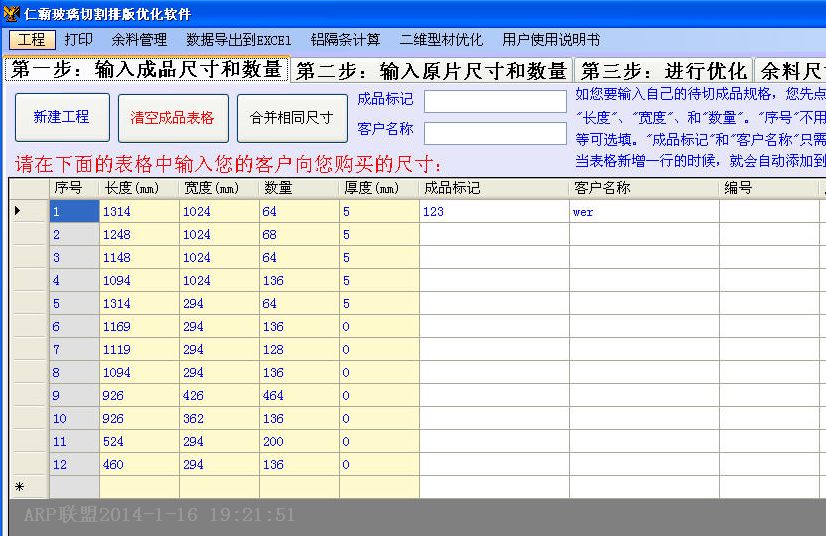
Task: Select cell 序号 1
Action: (x=74, y=211)
